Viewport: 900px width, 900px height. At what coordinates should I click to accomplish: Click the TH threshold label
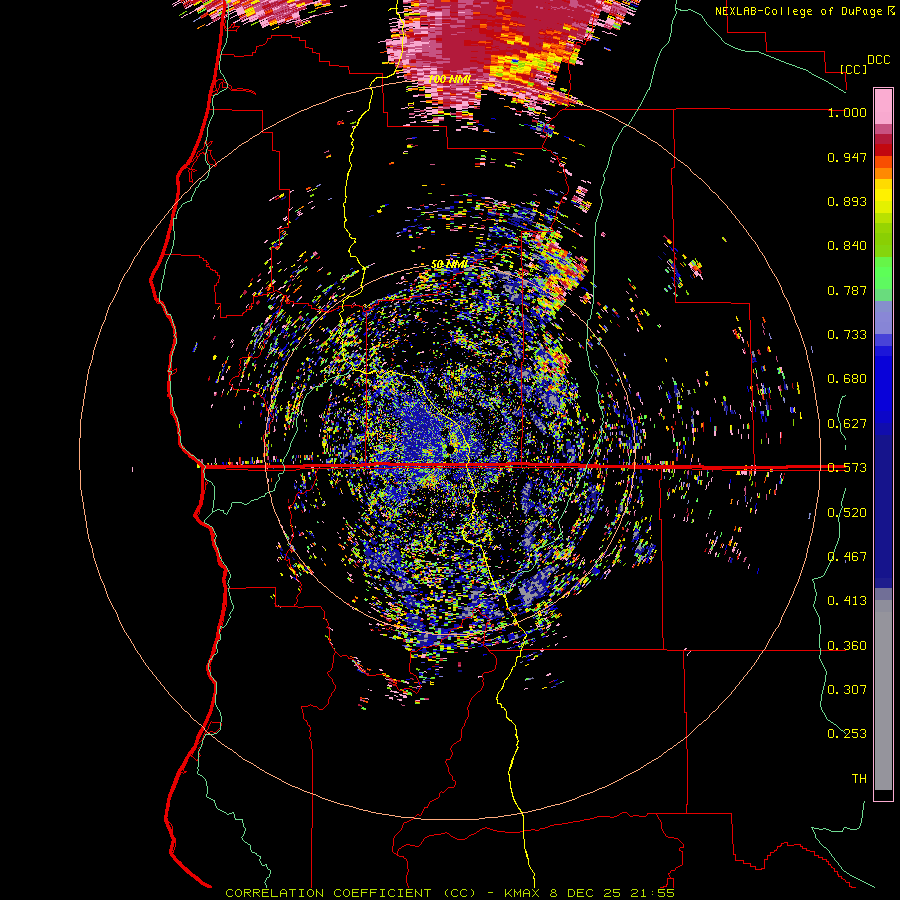tap(859, 779)
